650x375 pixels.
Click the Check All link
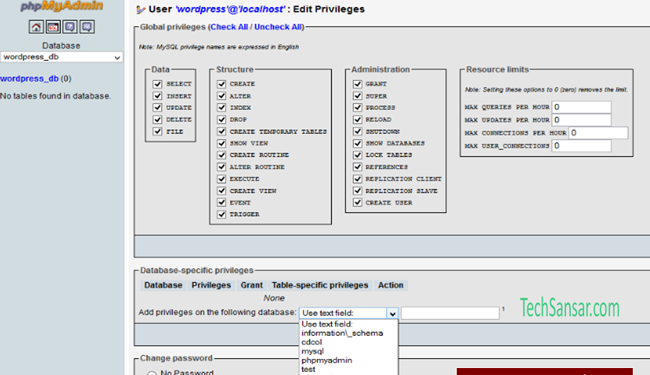tap(229, 27)
